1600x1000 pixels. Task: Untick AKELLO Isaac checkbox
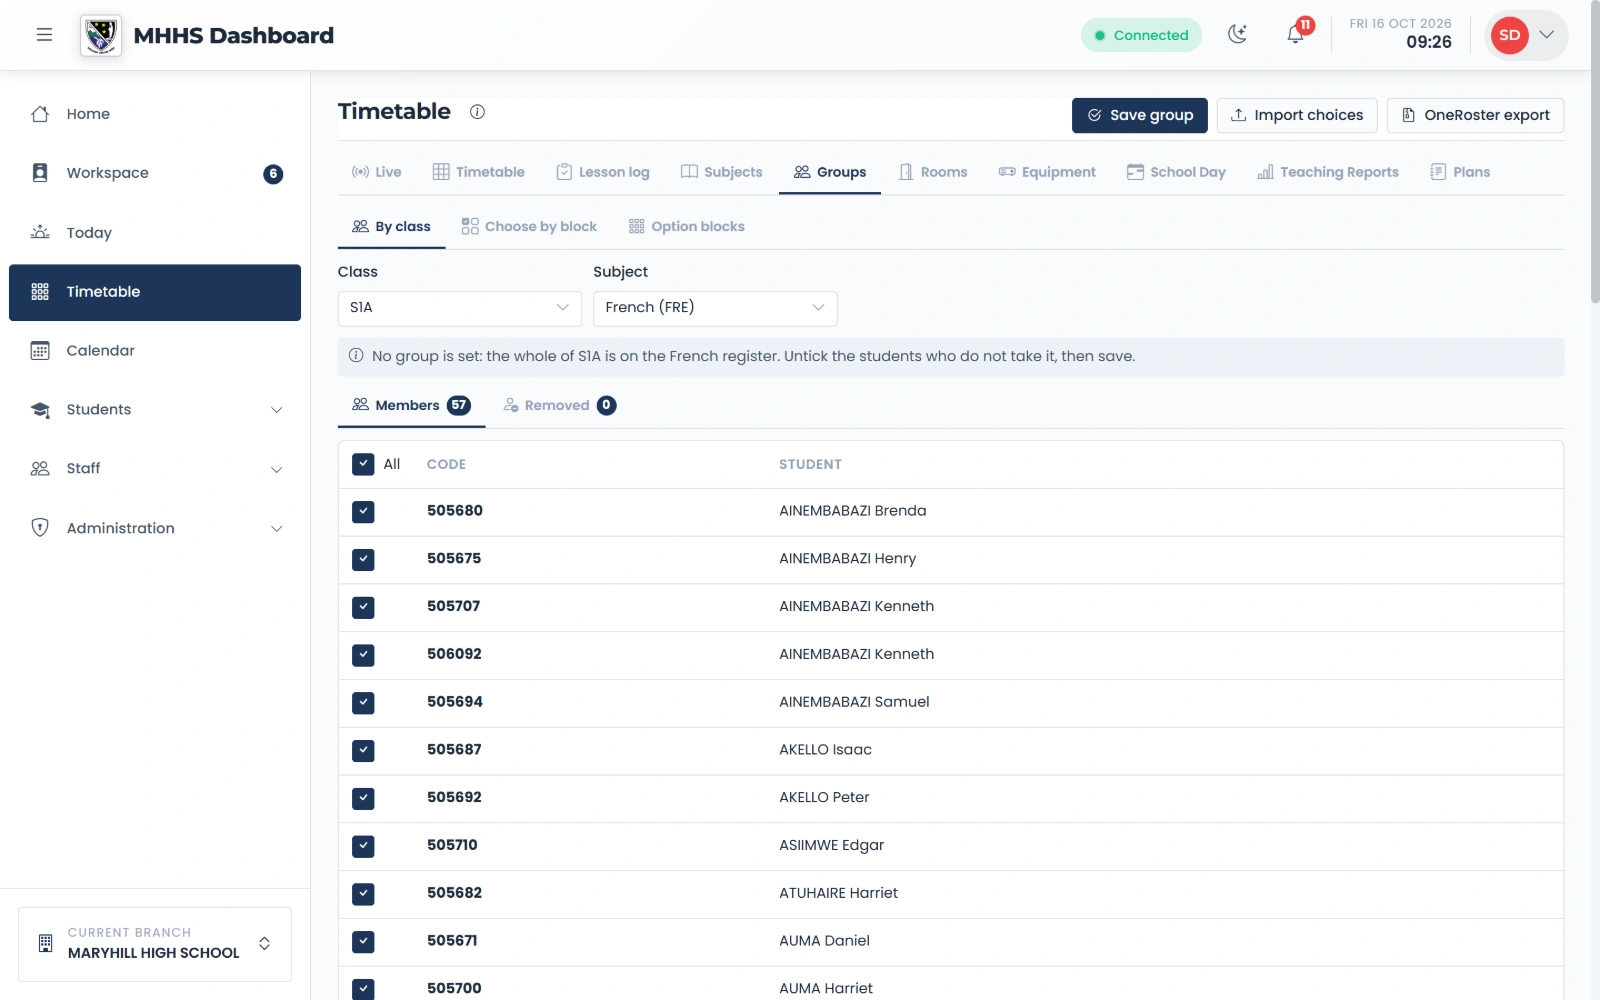coord(363,751)
